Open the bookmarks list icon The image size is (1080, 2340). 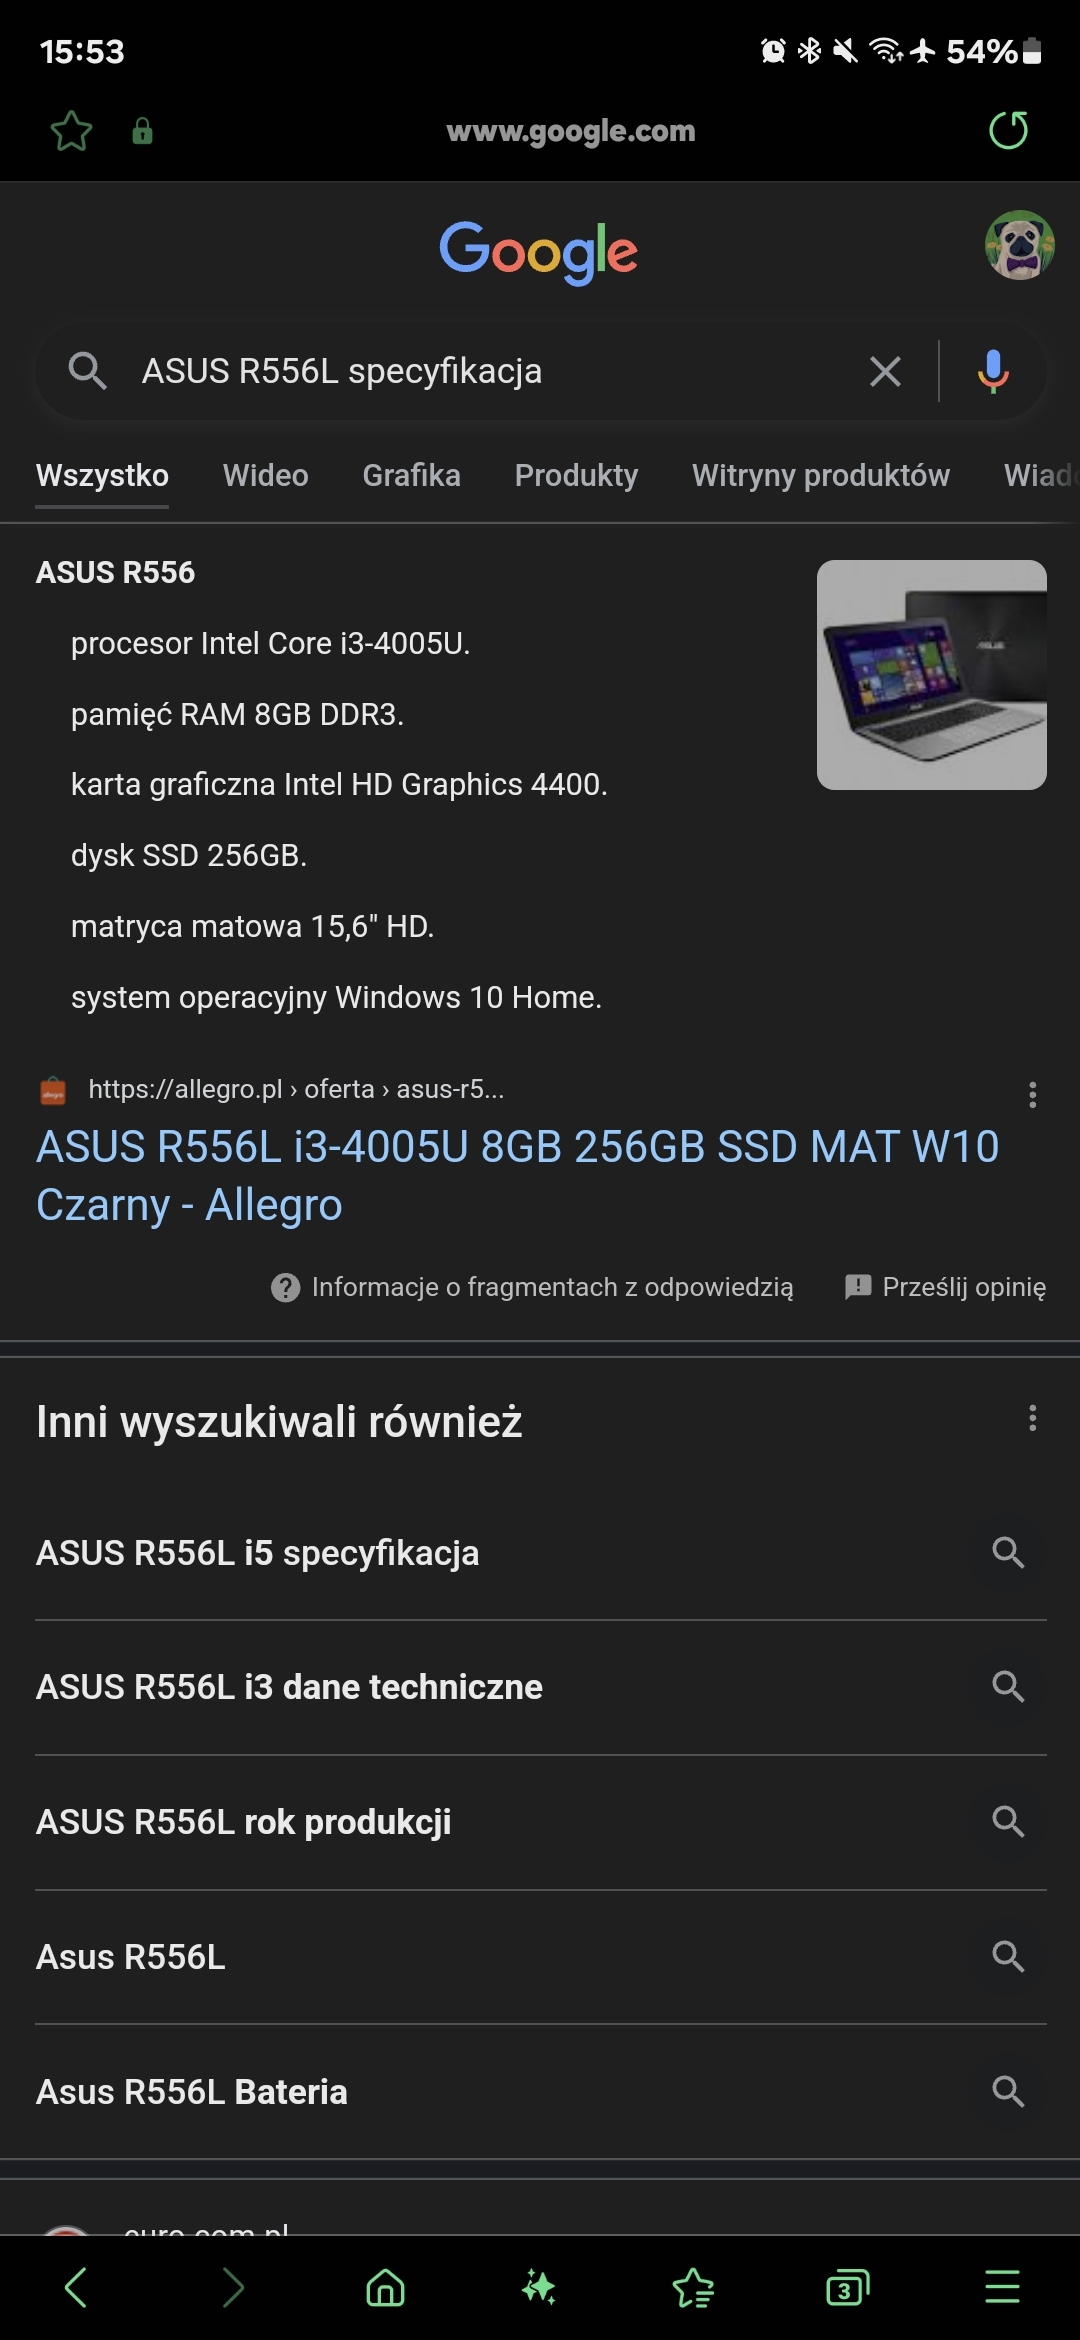[x=693, y=2287]
